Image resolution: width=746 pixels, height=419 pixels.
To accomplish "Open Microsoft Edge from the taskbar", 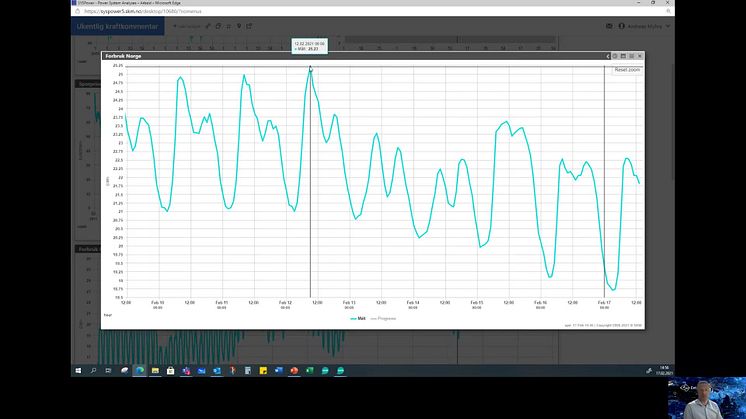I will click(140, 370).
